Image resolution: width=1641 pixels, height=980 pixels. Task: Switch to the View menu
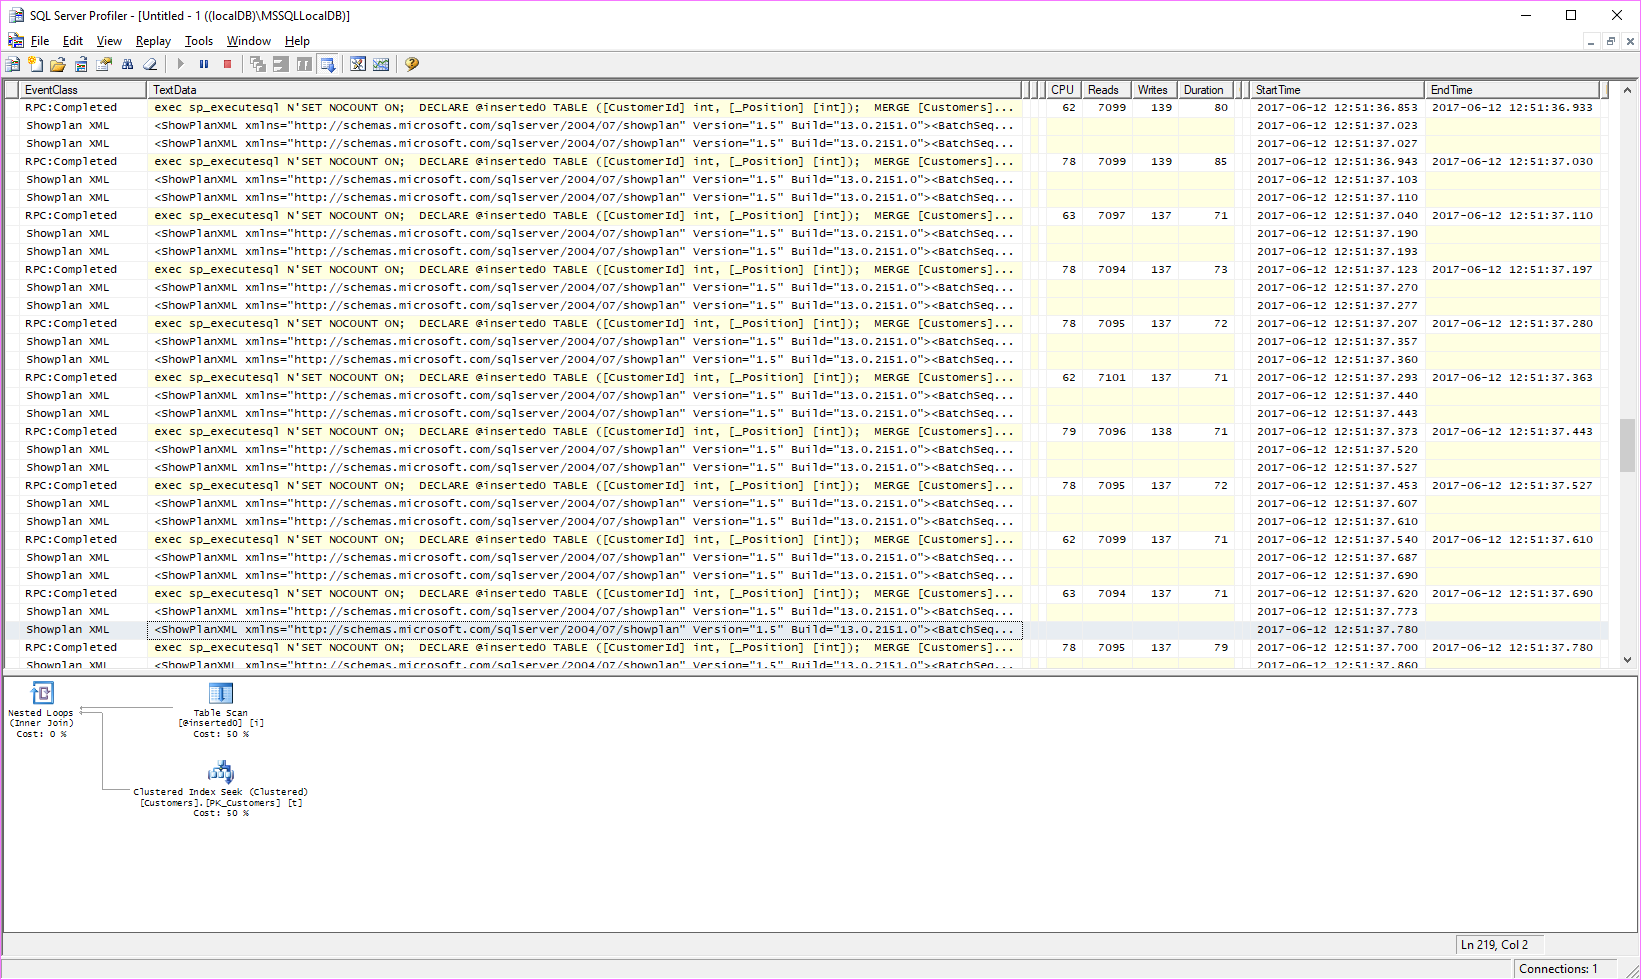[x=109, y=41]
